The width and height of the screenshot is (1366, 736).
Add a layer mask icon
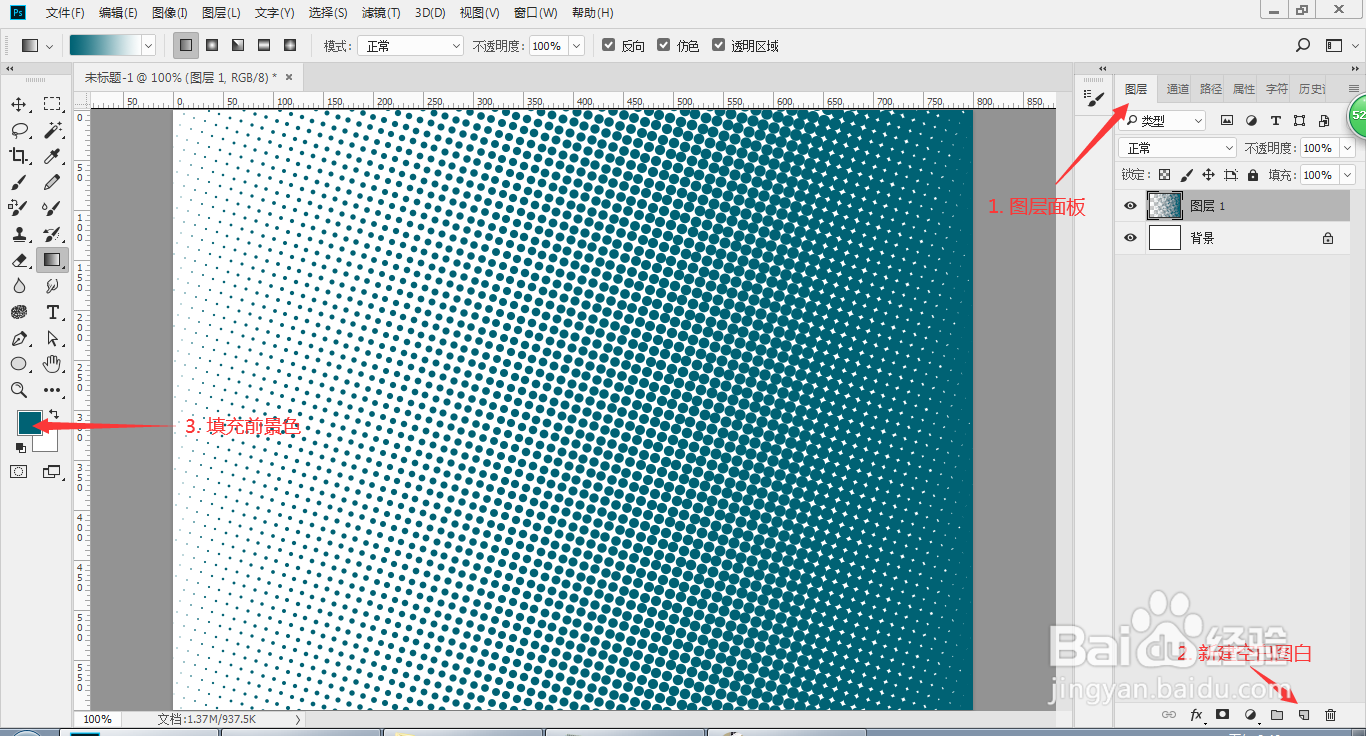point(1222,715)
